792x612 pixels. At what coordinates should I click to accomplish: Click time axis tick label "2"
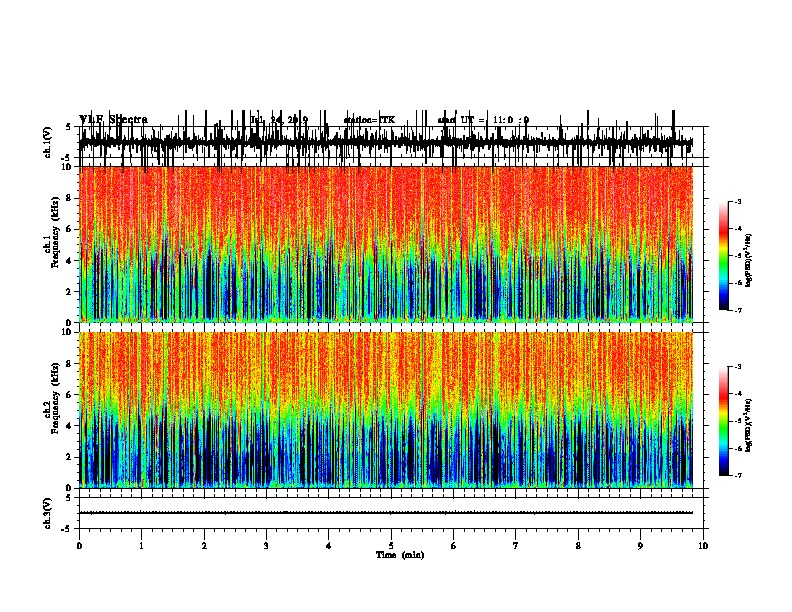pos(204,546)
